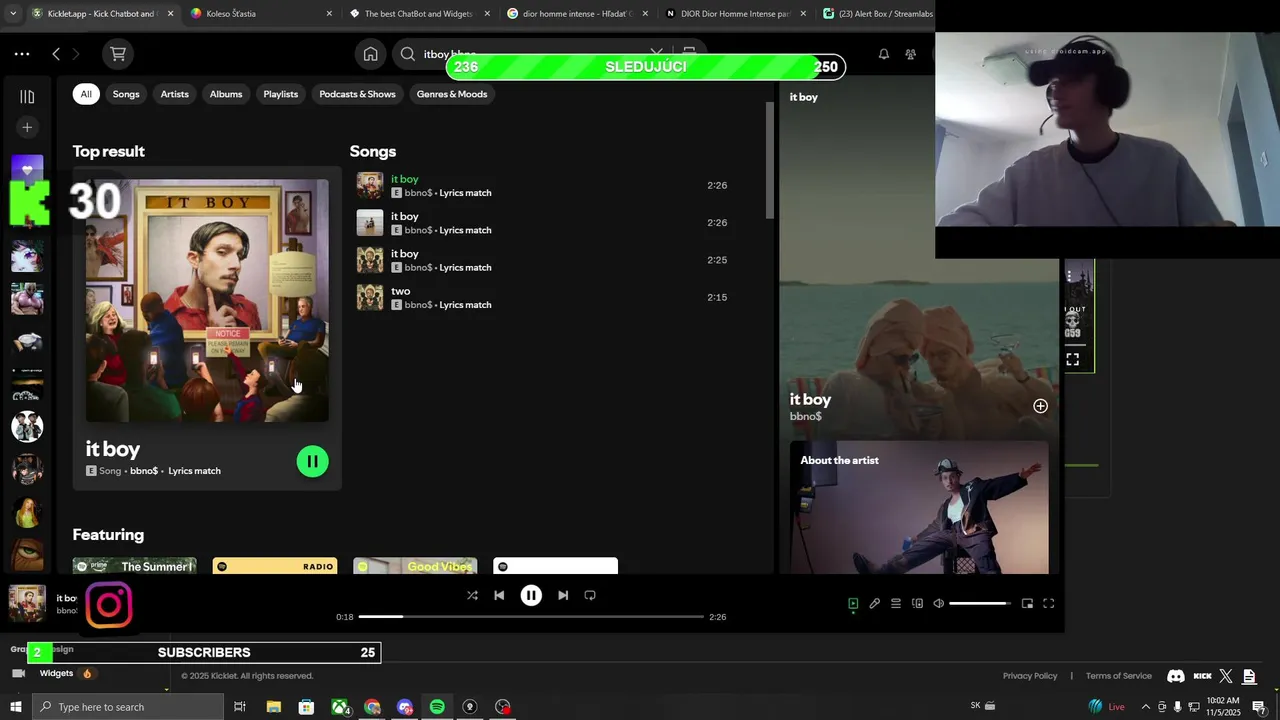
Task: Open The Summer playlist card
Action: point(134,566)
